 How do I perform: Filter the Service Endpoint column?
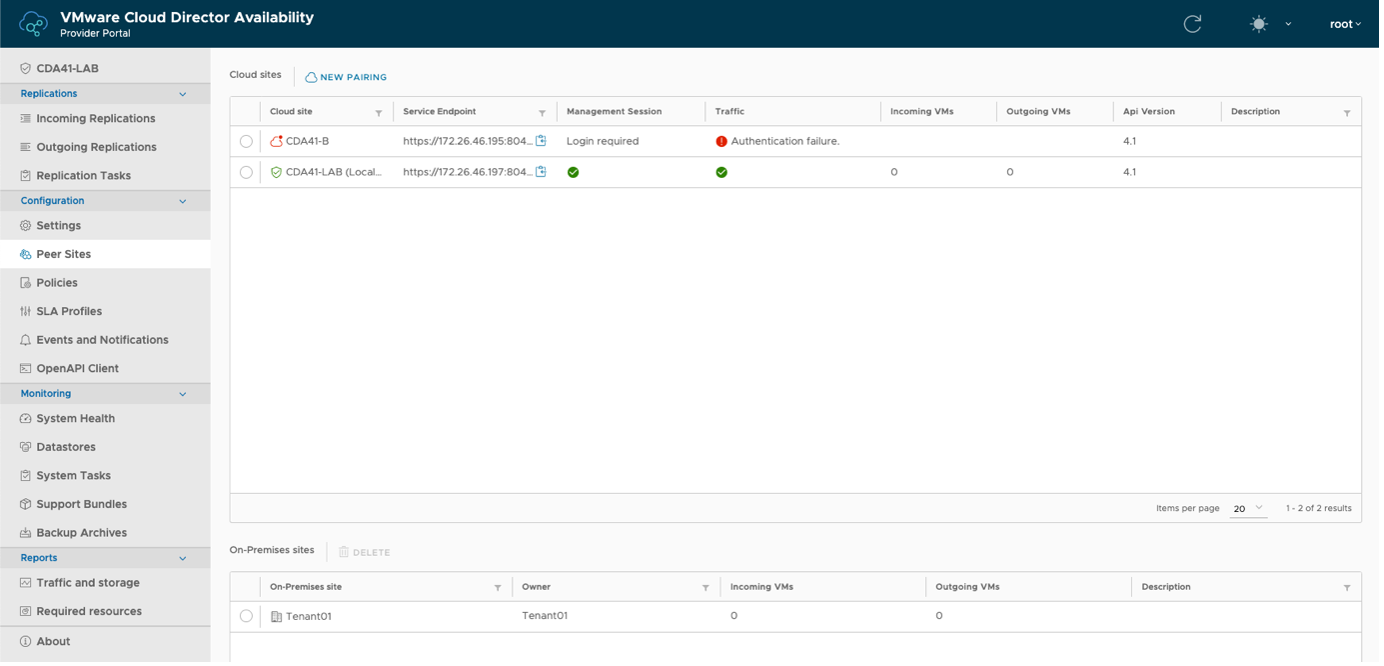click(542, 113)
